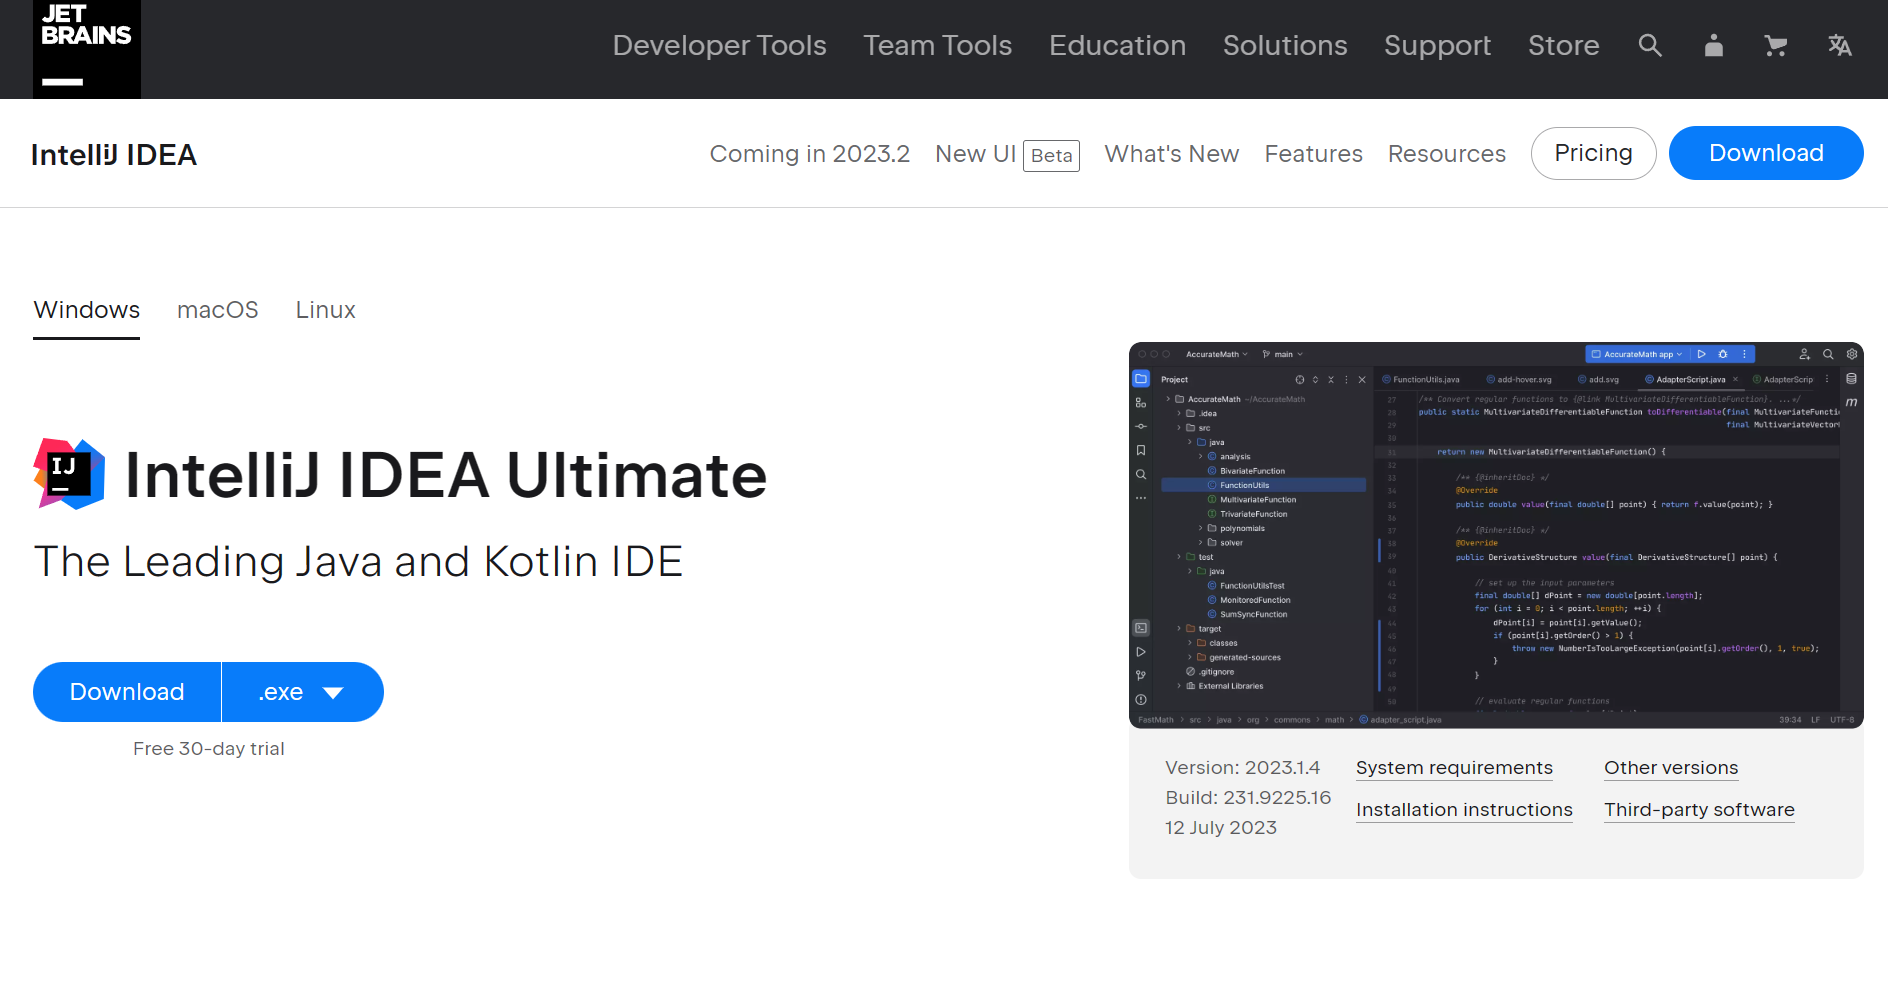Viewport: 1888px width, 1008px height.
Task: Open Third-party software information
Action: point(1699,810)
